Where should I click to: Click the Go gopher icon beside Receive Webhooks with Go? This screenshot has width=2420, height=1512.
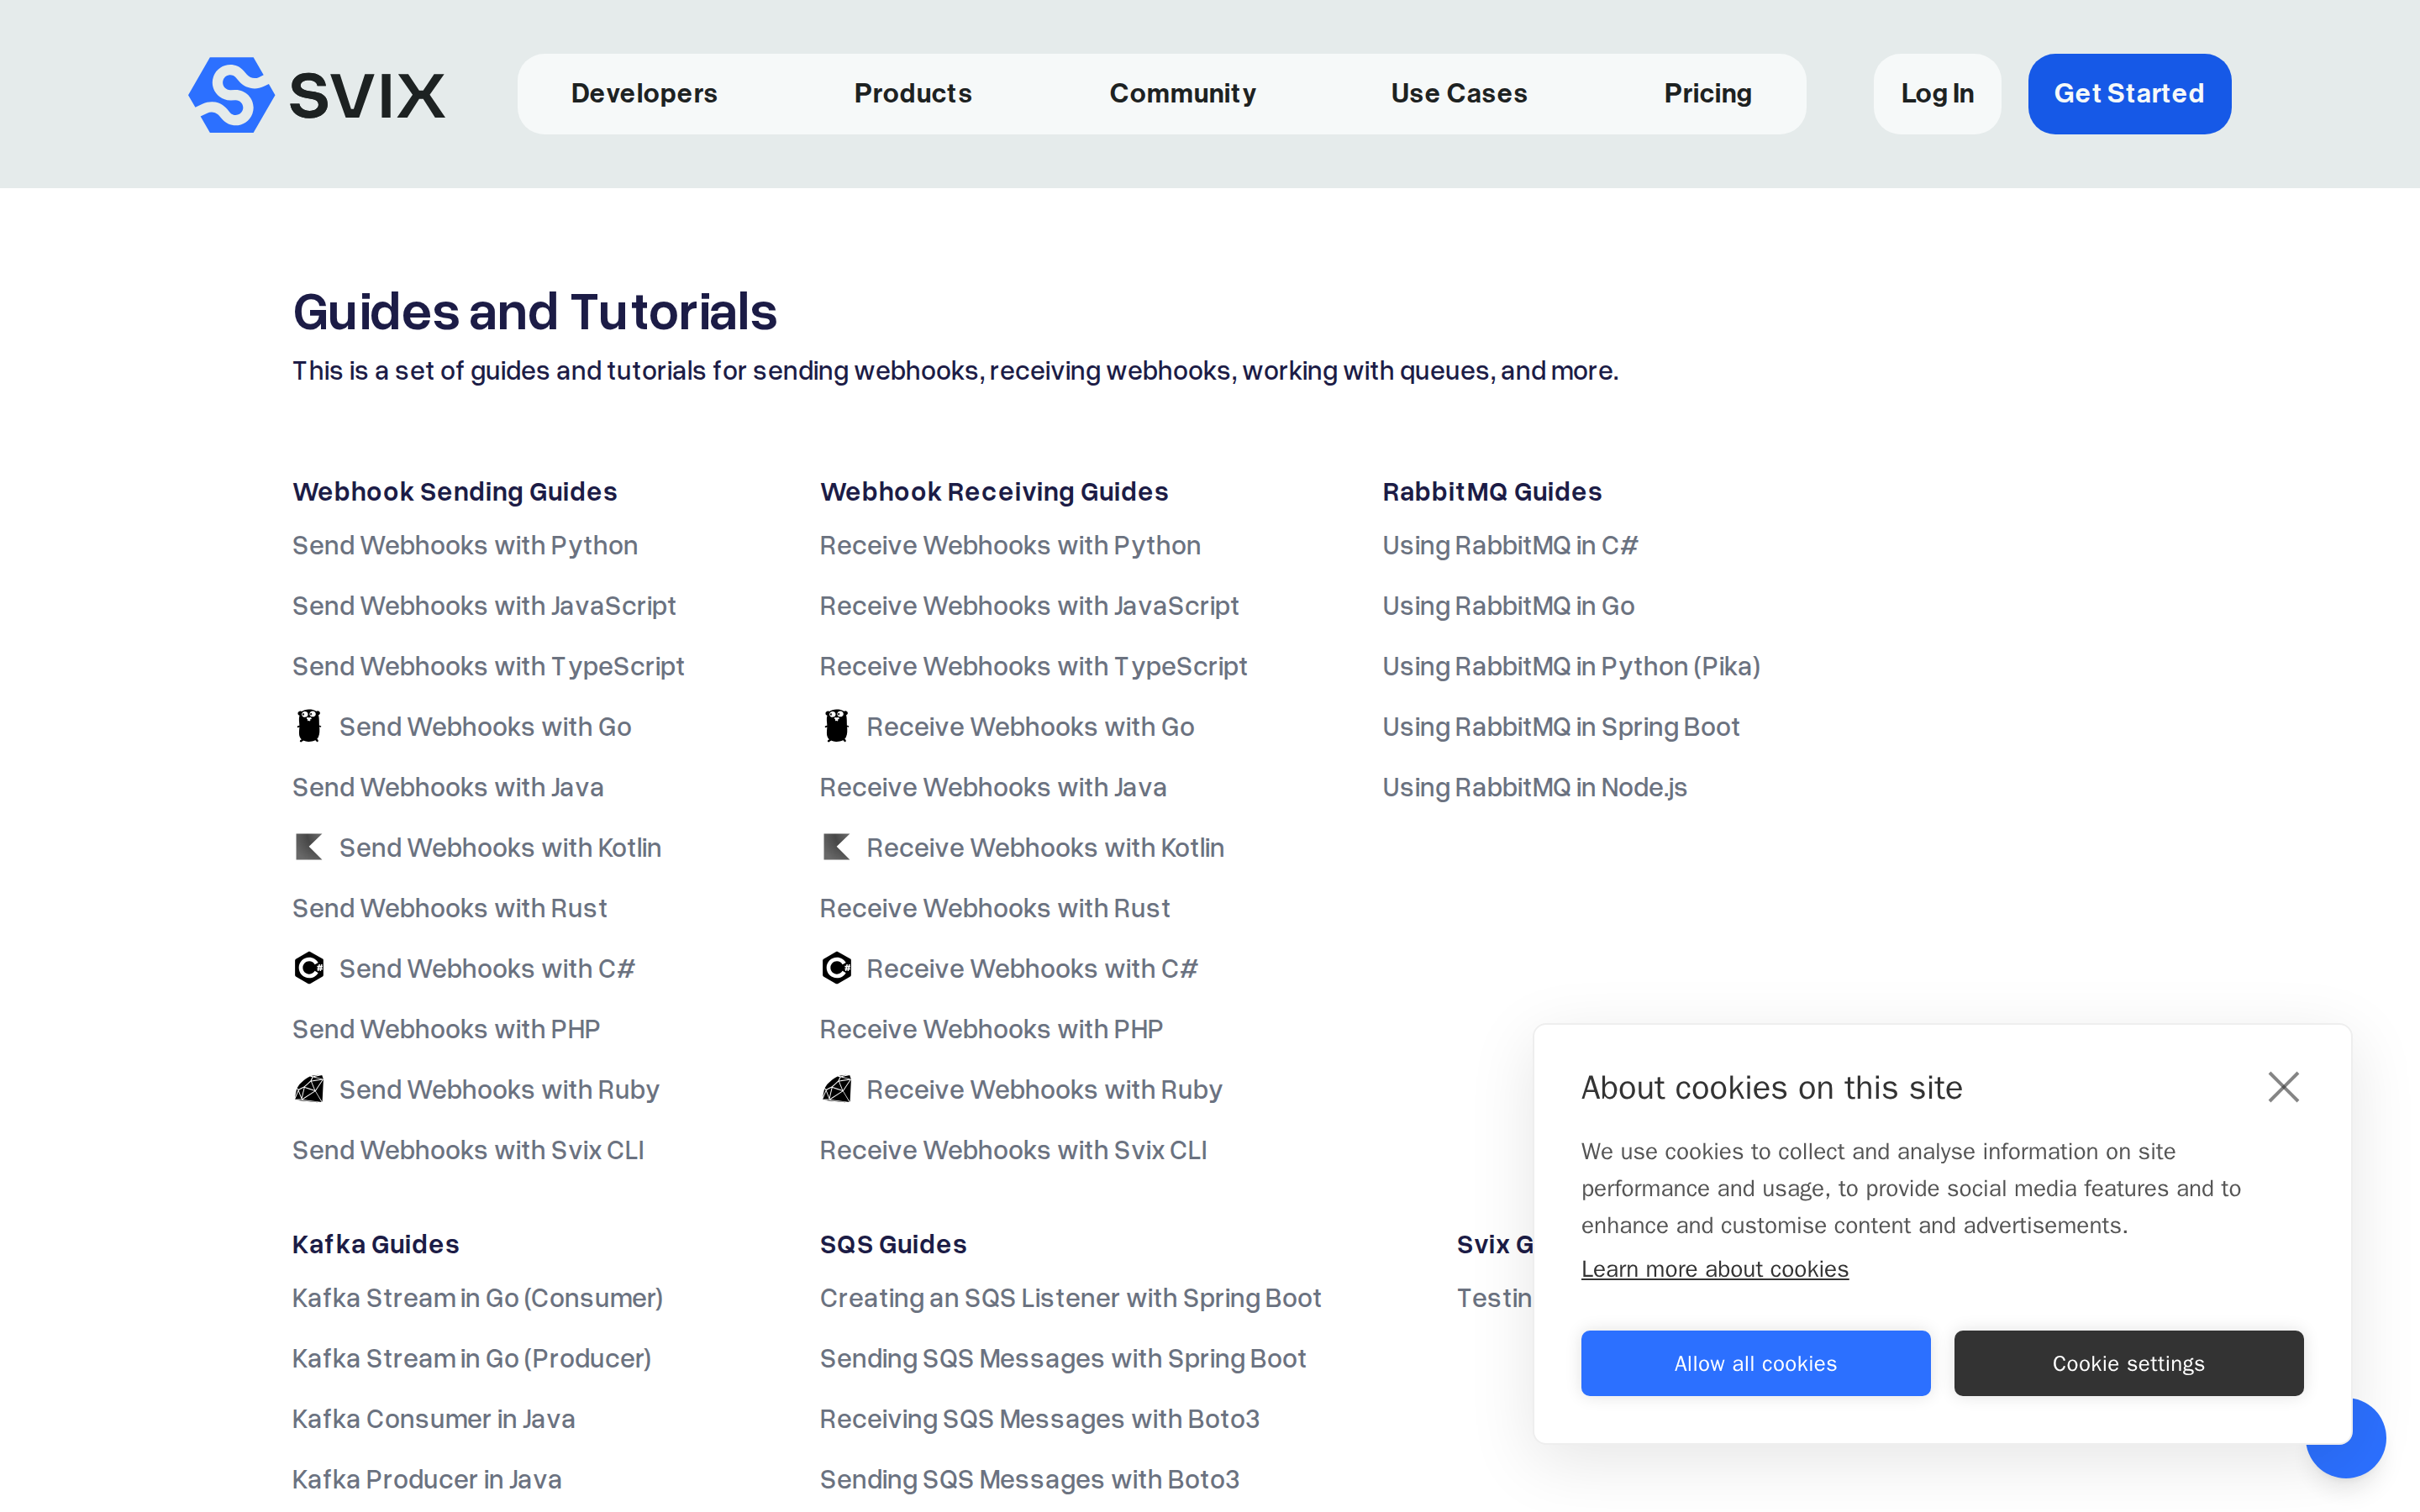837,726
